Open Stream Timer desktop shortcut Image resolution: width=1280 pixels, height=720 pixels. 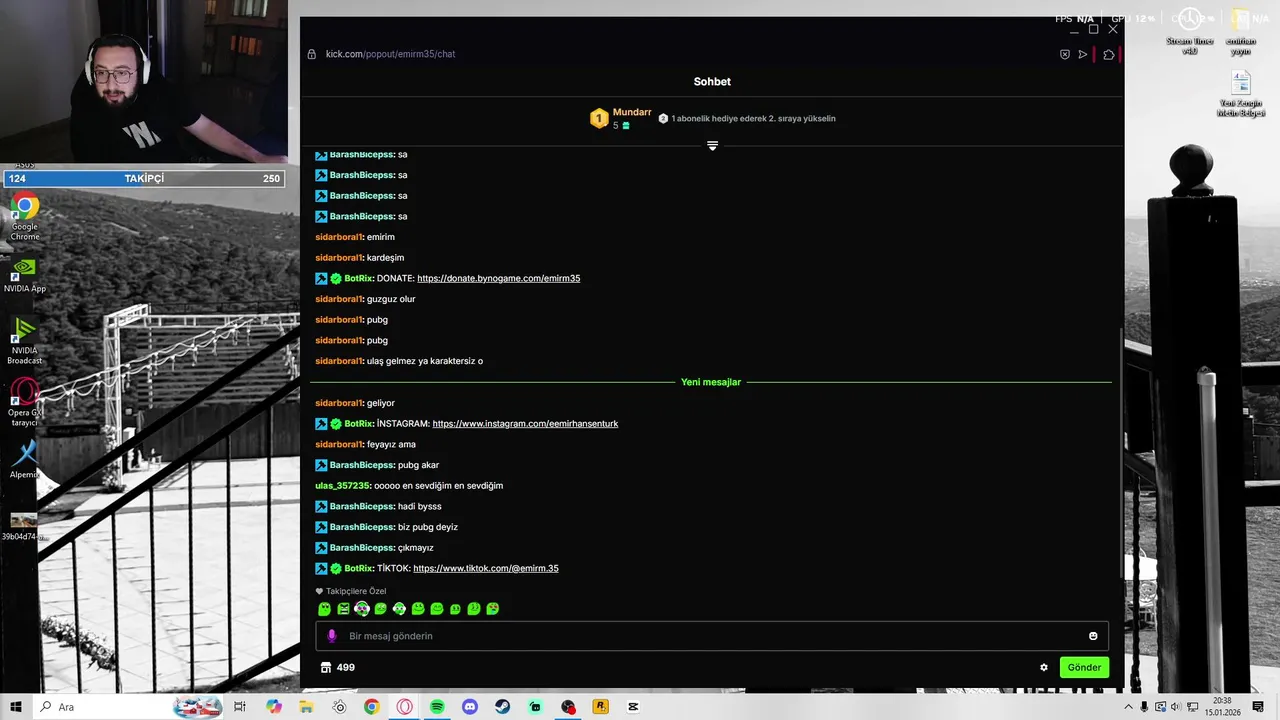click(1190, 30)
